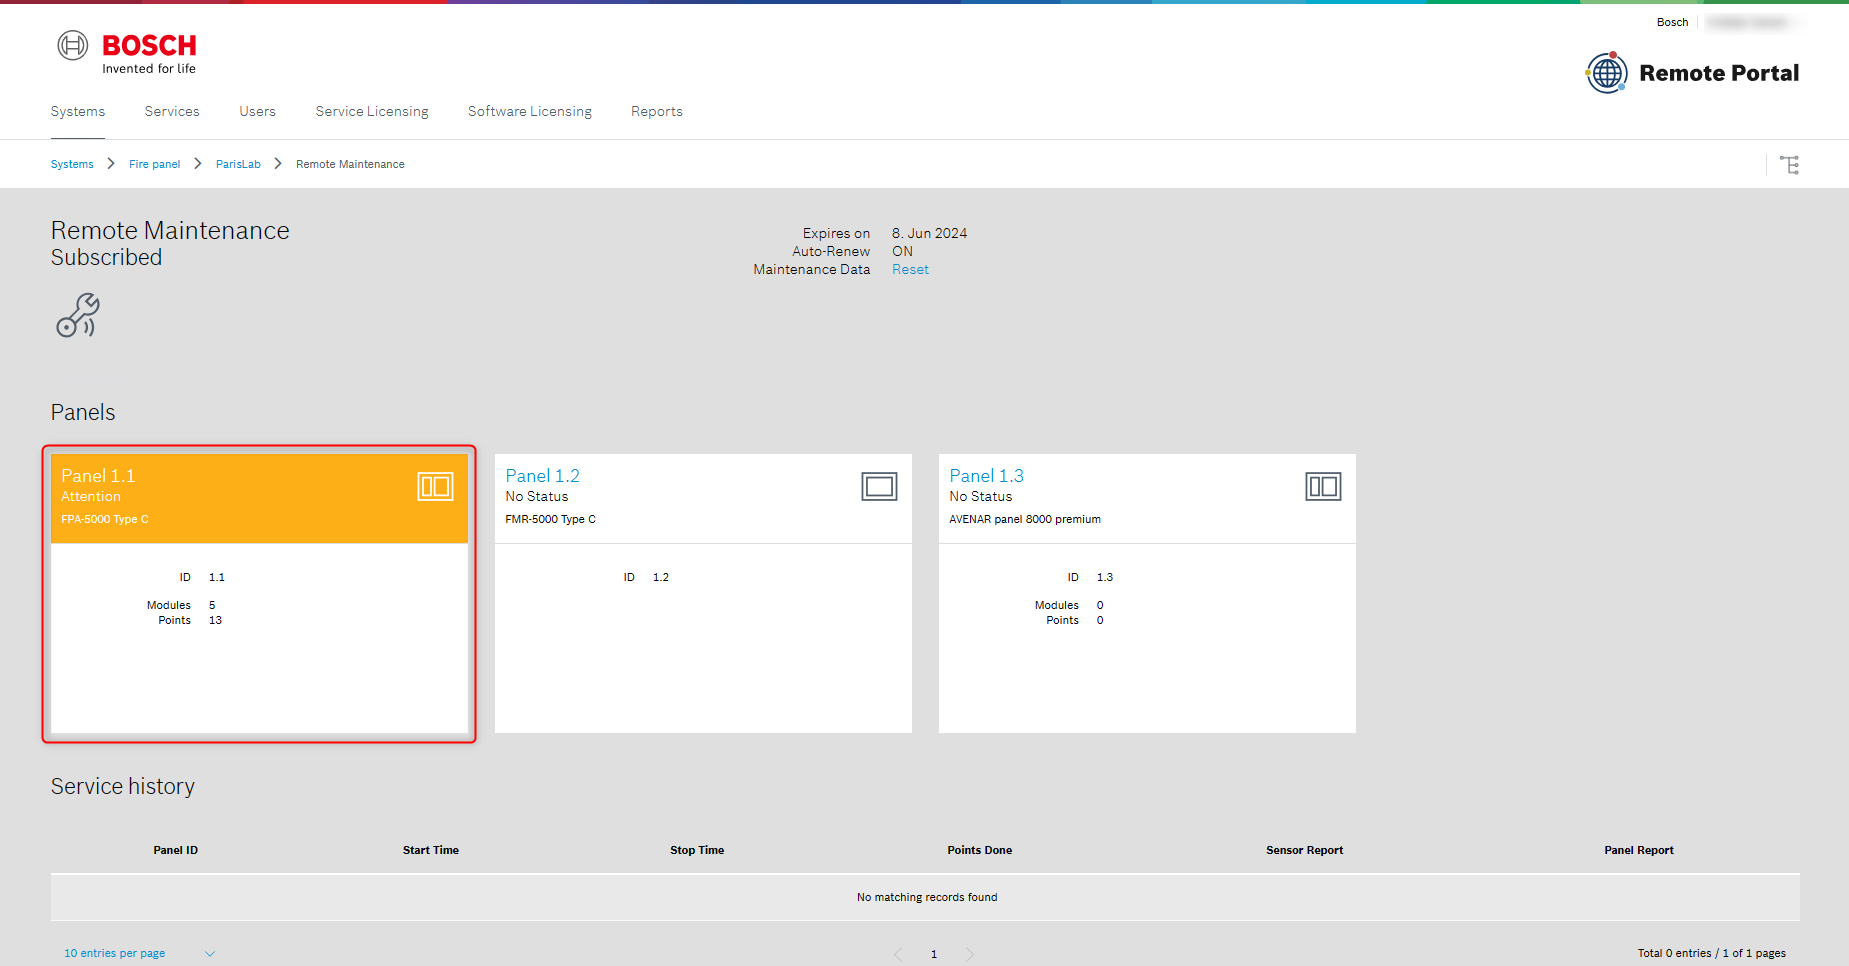Click the Bosch logo
Viewport: 1849px width, 966px height.
[x=127, y=52]
